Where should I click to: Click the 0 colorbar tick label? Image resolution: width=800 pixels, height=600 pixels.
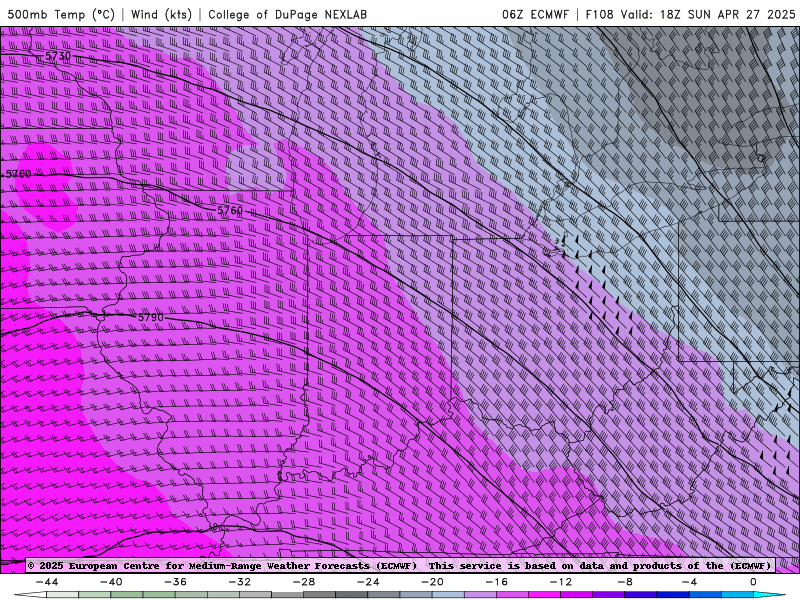pos(753,582)
